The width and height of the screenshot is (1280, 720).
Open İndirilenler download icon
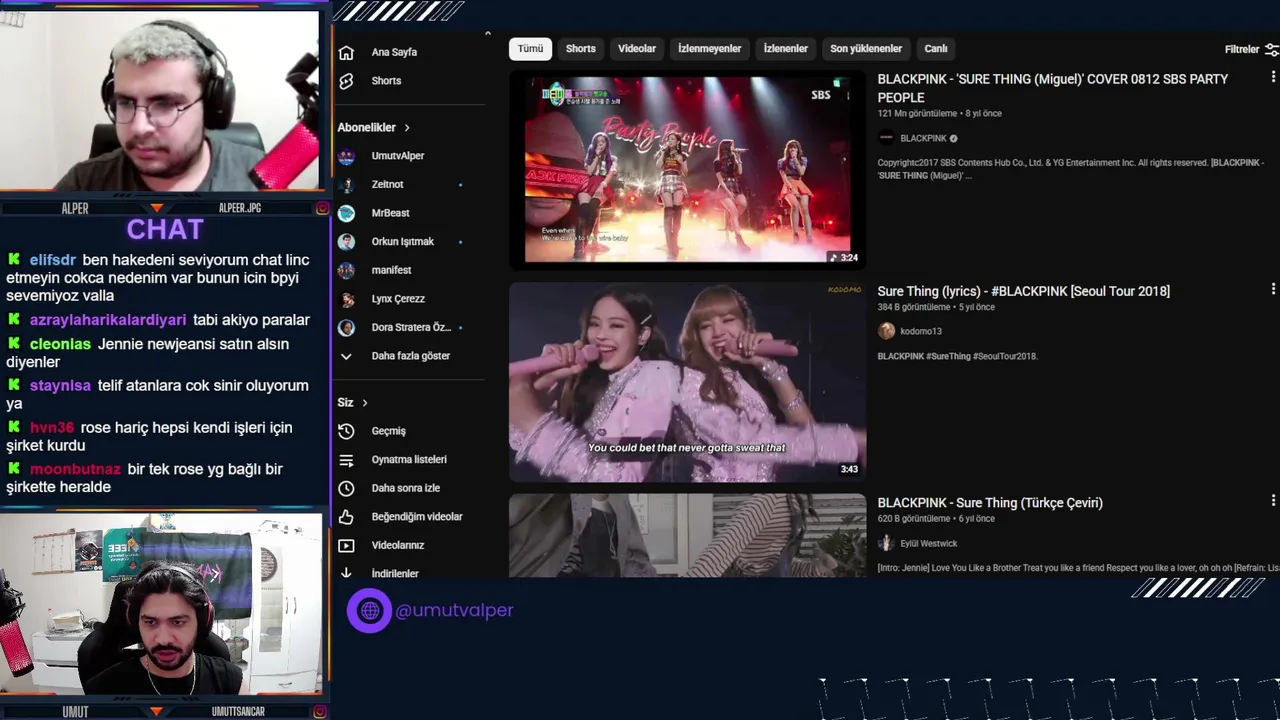[x=346, y=573]
